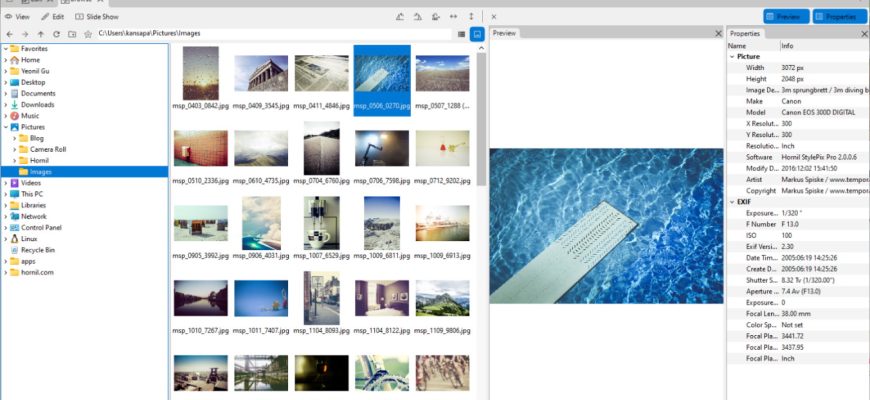This screenshot has height=400, width=870.
Task: Select the Homil folder under Pictures
Action: pyautogui.click(x=34, y=160)
